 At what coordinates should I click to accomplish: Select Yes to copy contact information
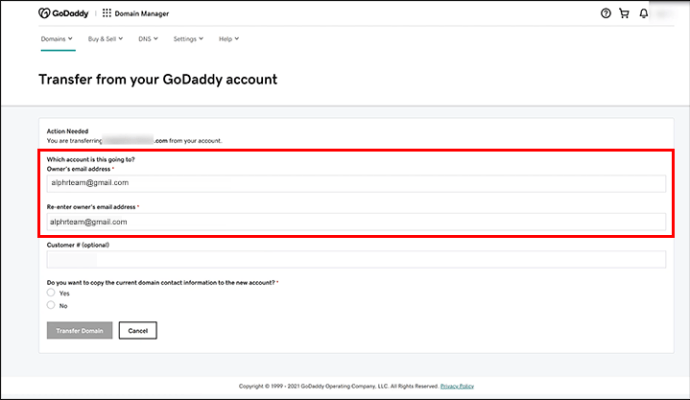tap(51, 293)
